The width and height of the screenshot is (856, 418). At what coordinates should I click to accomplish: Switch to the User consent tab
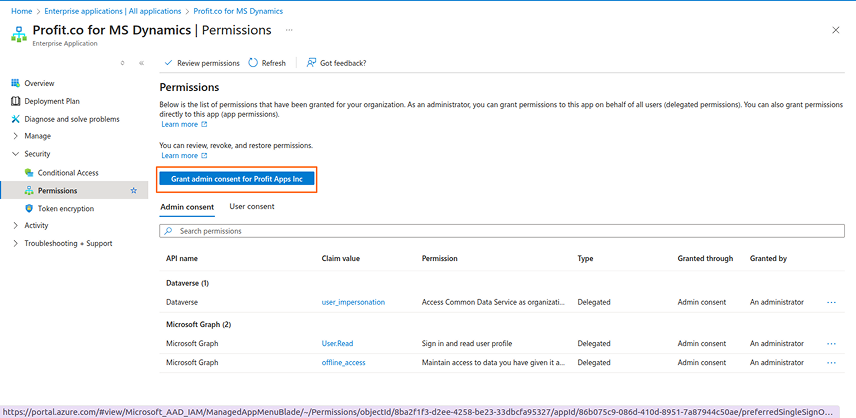tap(252, 207)
